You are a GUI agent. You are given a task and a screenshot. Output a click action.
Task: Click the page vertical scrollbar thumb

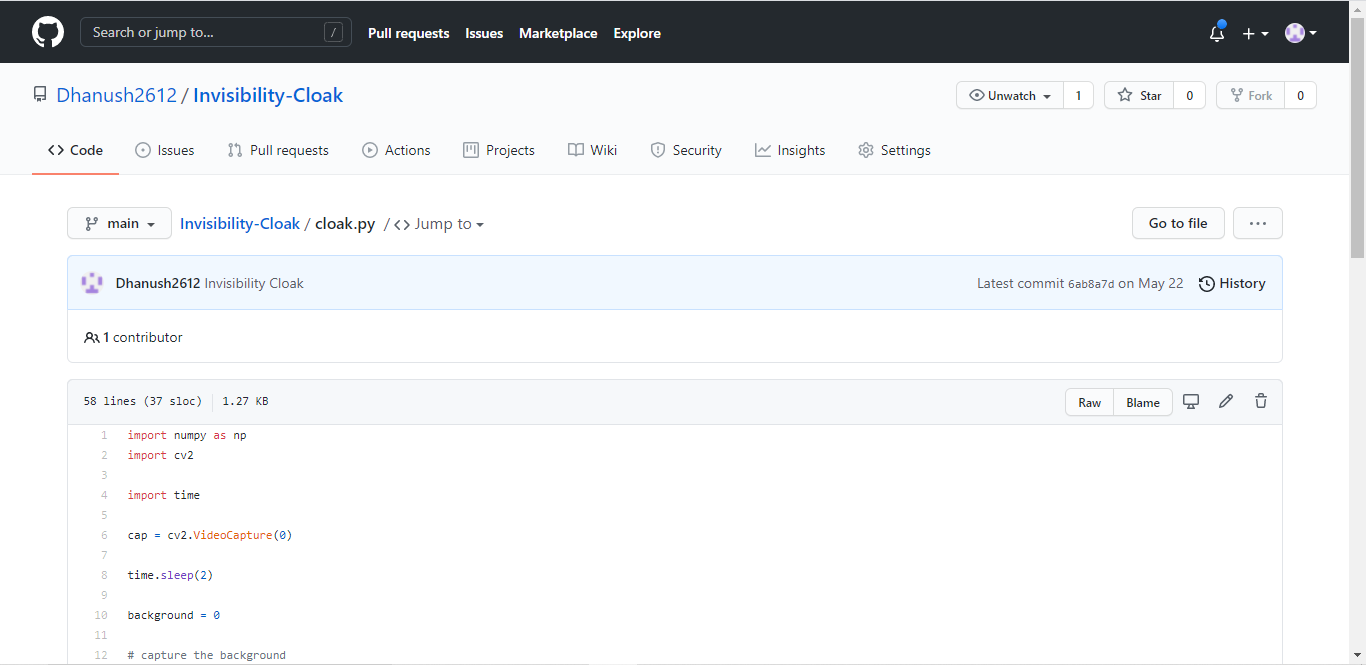coord(1357,138)
